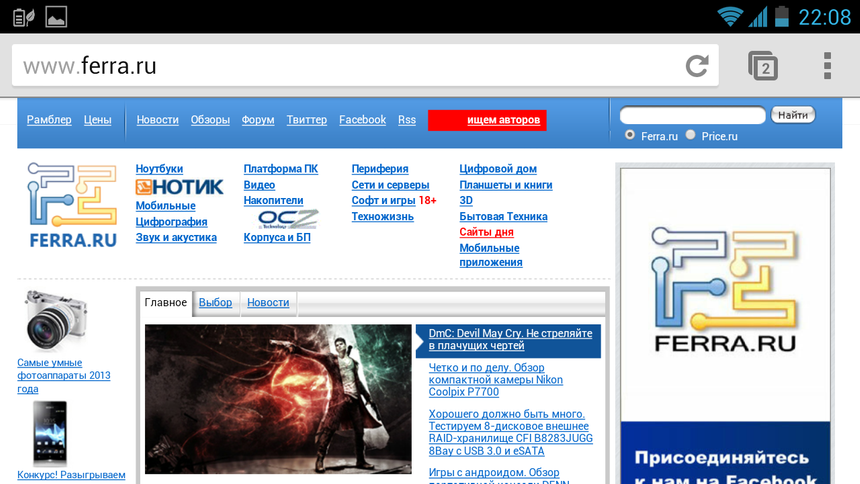Viewport: 860px width, 484px height.
Task: Click the red ищем авторов banner
Action: 487,120
